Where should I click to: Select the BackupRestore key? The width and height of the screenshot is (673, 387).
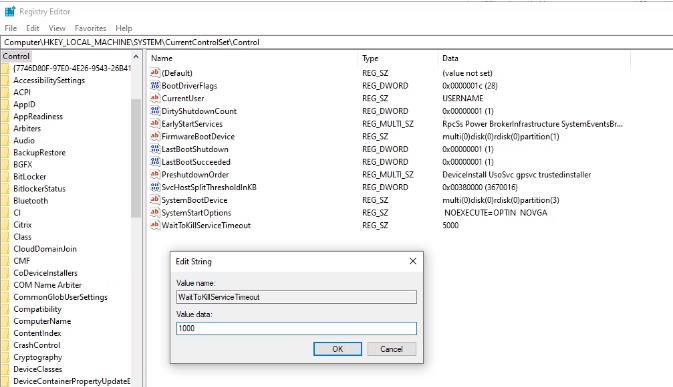(x=39, y=152)
